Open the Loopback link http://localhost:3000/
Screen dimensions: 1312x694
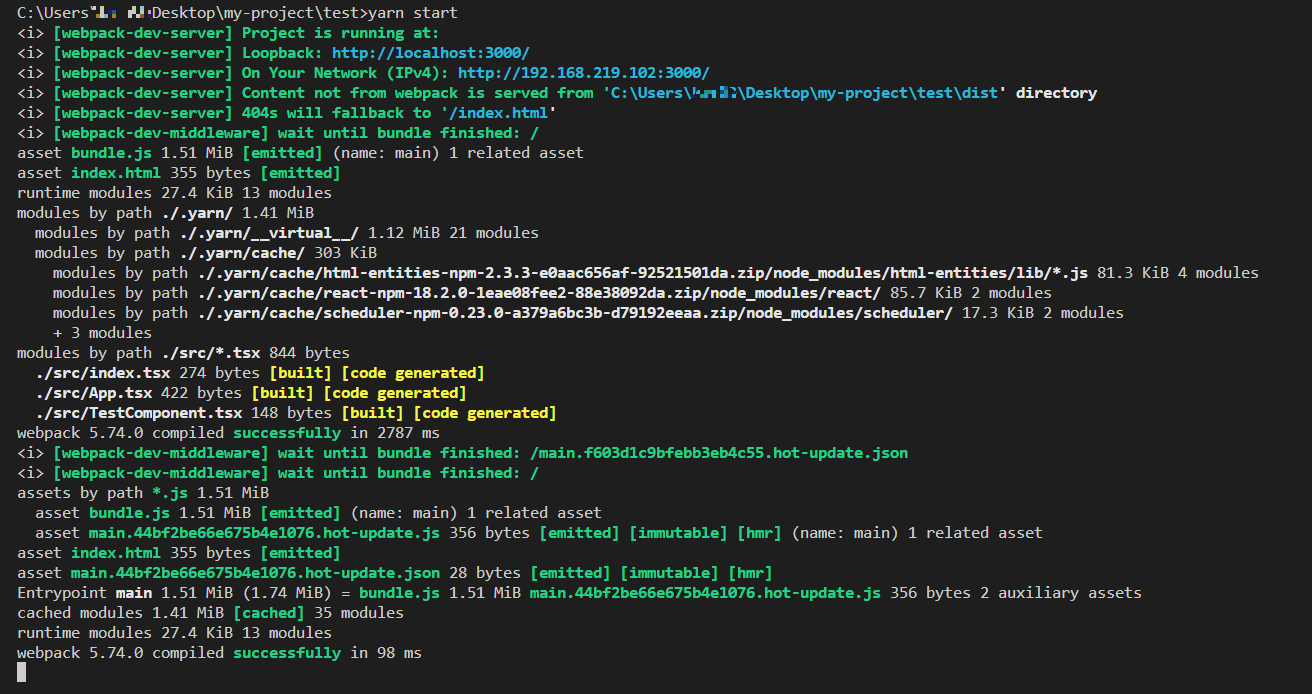431,53
